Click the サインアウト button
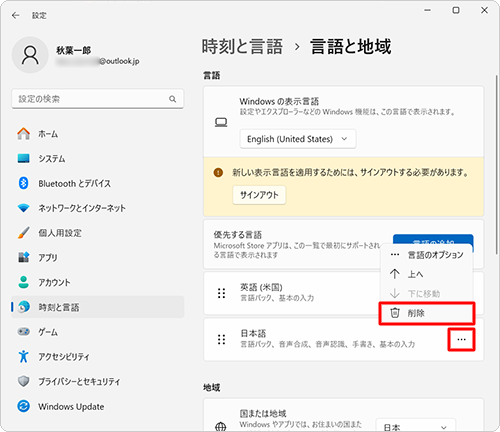Viewport: 500px width, 432px height. 259,195
